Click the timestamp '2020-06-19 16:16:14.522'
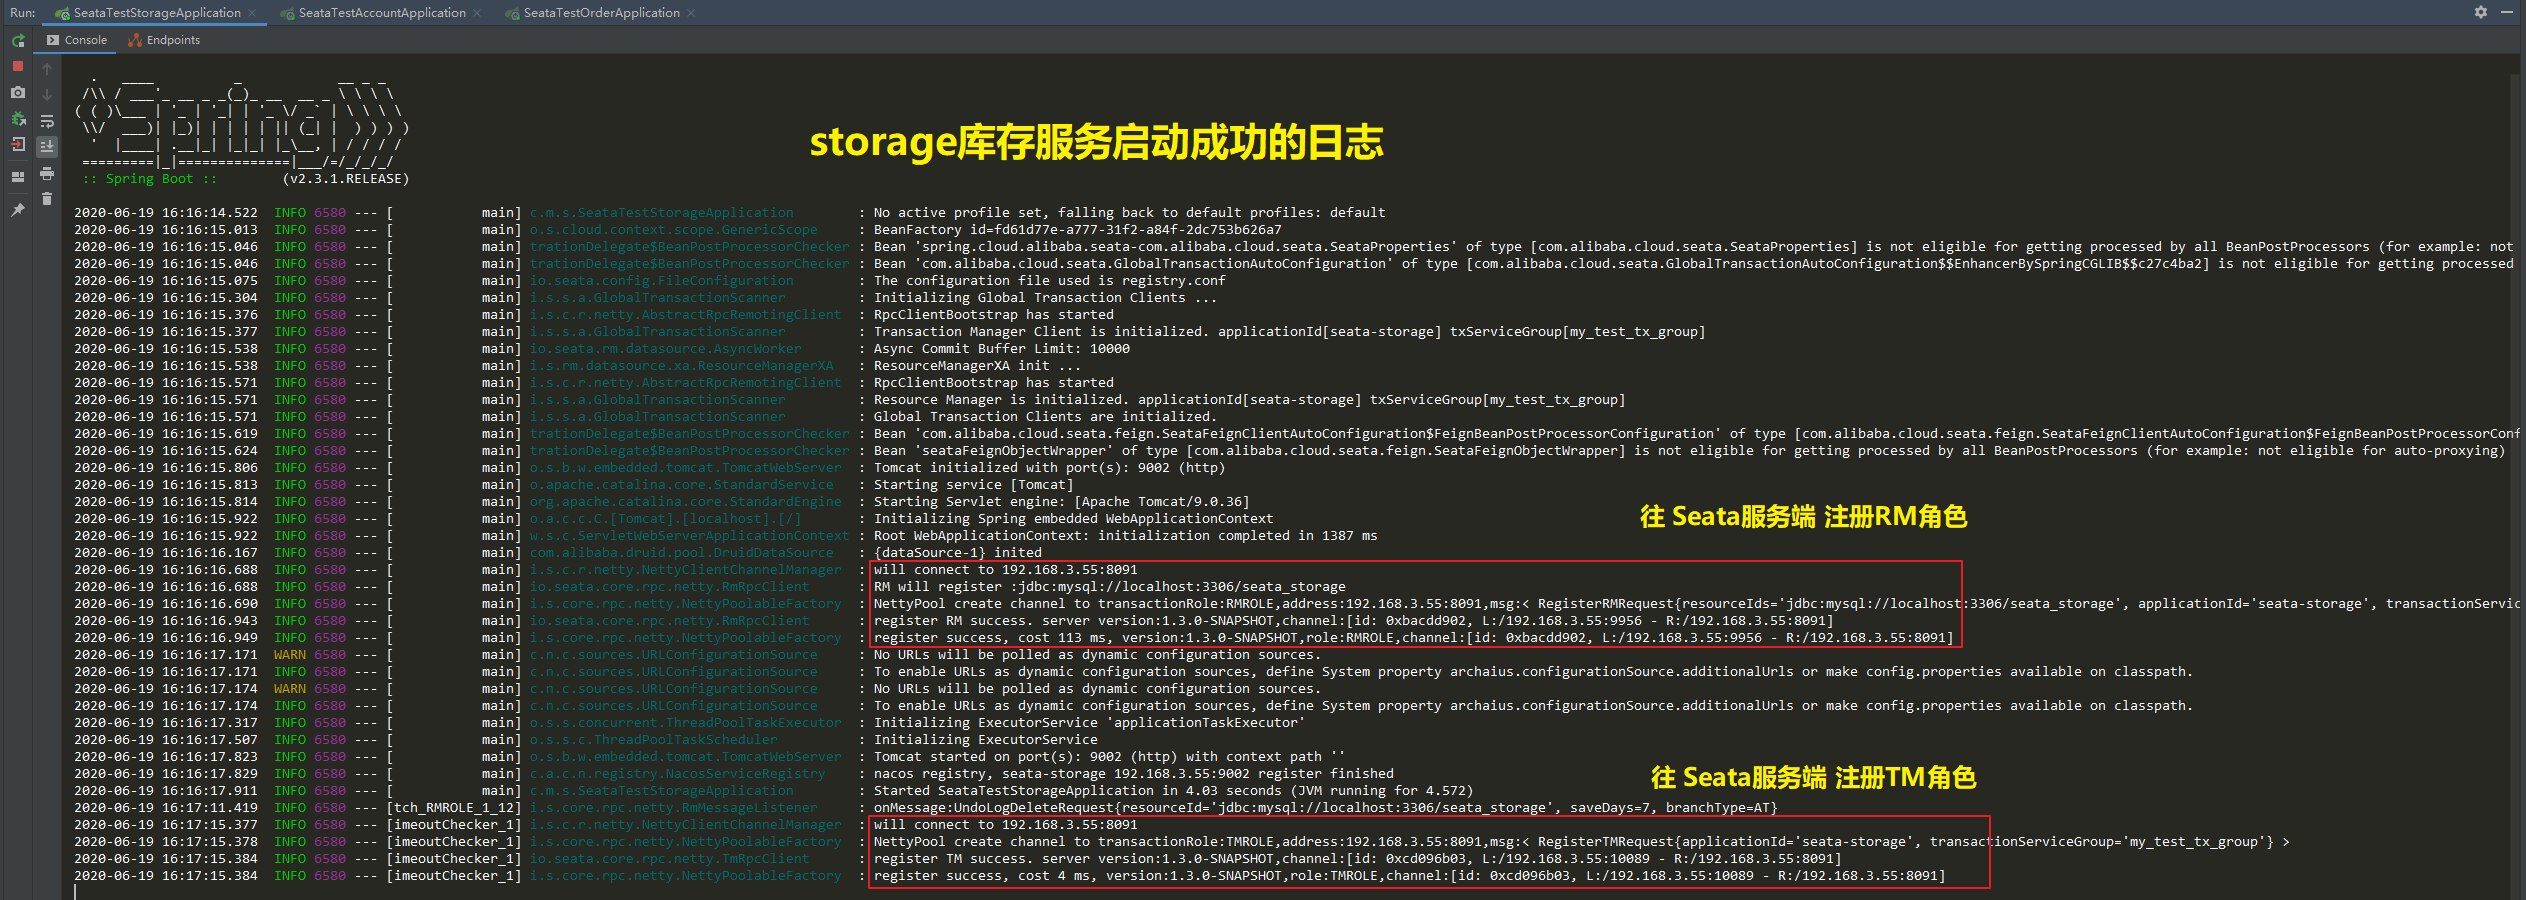The width and height of the screenshot is (2526, 900). point(166,213)
